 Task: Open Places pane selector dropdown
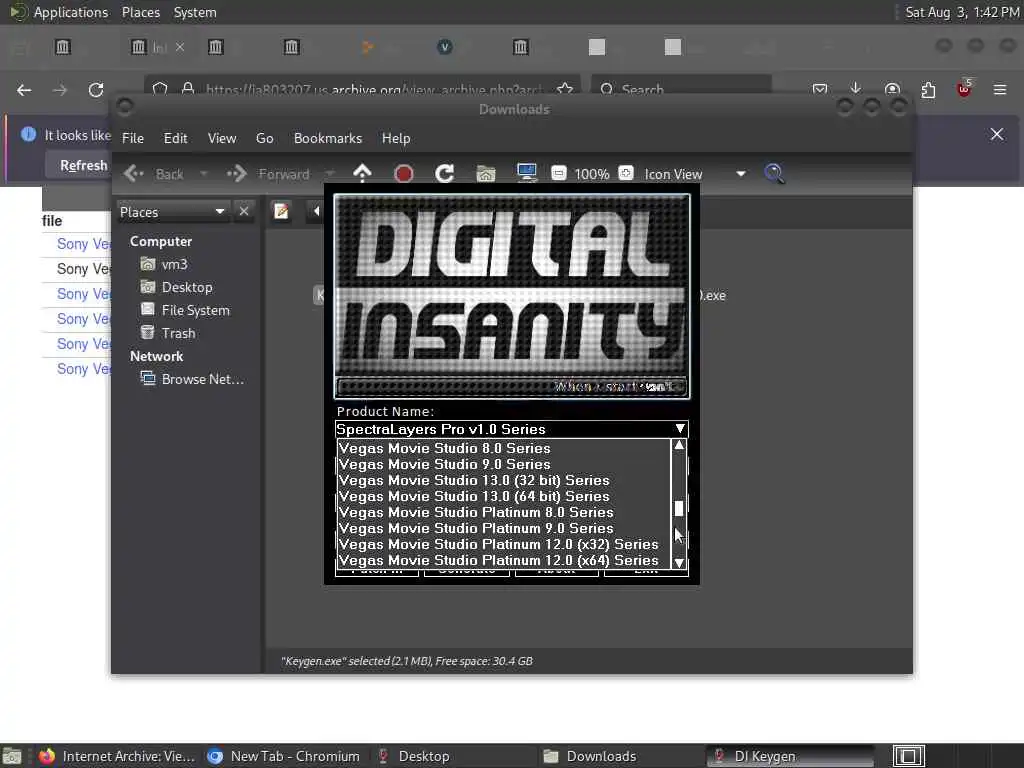[x=172, y=212]
